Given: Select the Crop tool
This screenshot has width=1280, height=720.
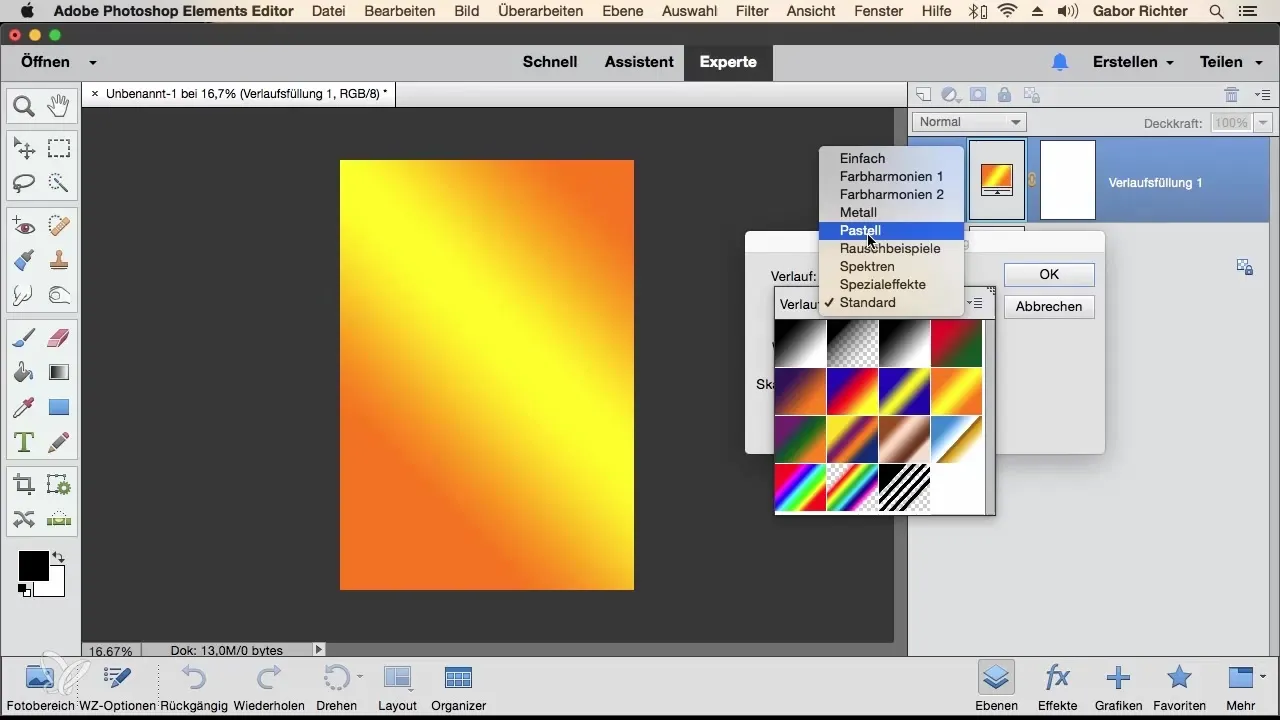Looking at the screenshot, I should (24, 485).
